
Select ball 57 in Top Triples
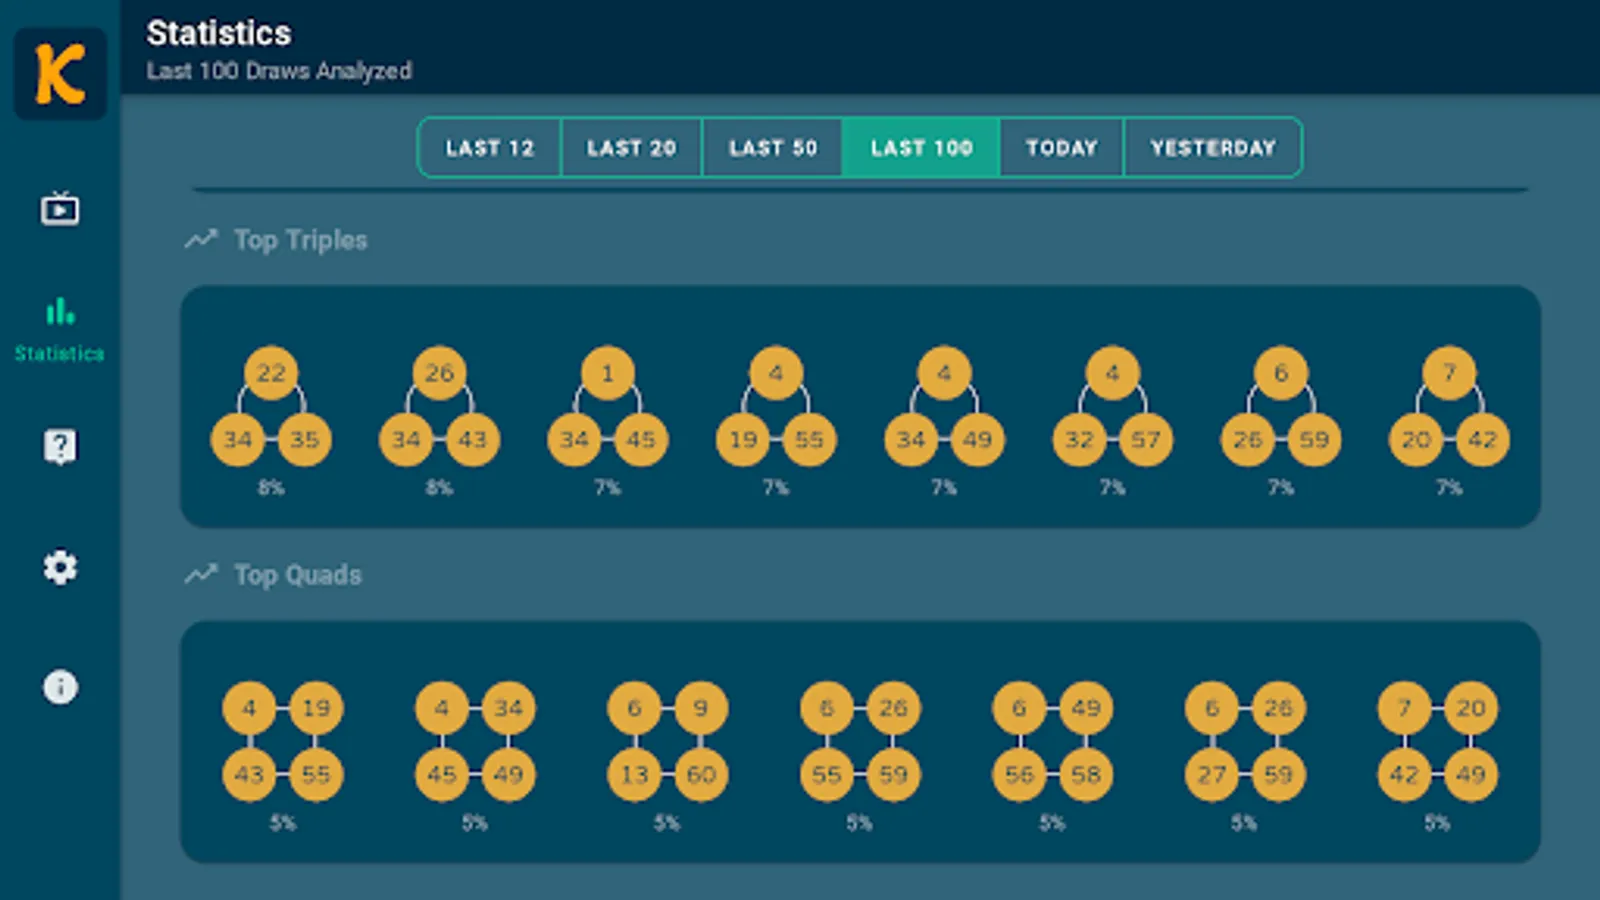[x=1145, y=439]
